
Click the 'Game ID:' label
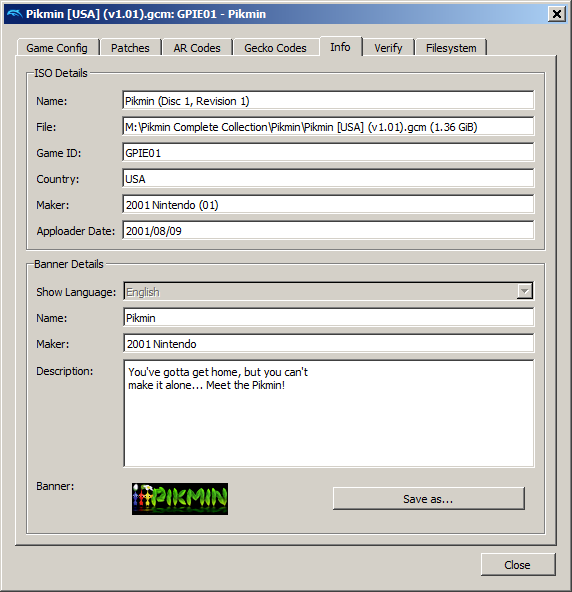tap(59, 153)
